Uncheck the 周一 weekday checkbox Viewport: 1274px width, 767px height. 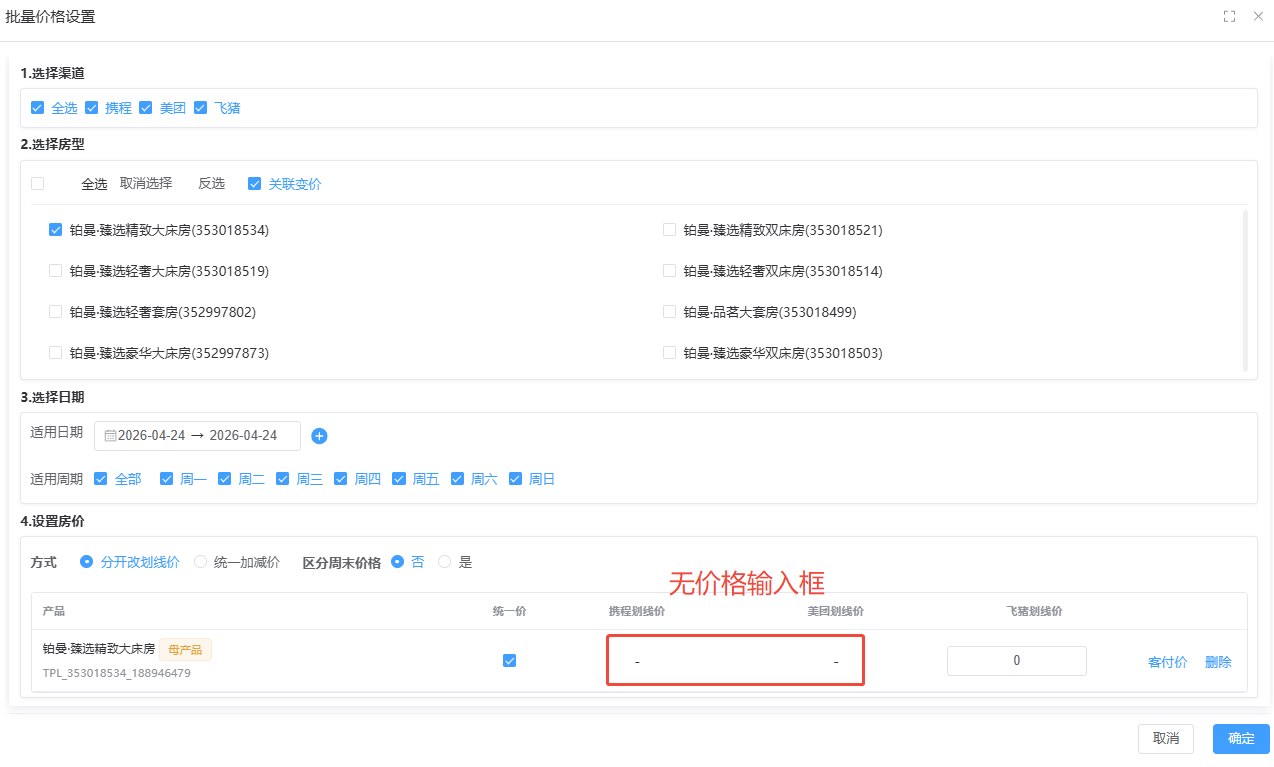point(166,478)
